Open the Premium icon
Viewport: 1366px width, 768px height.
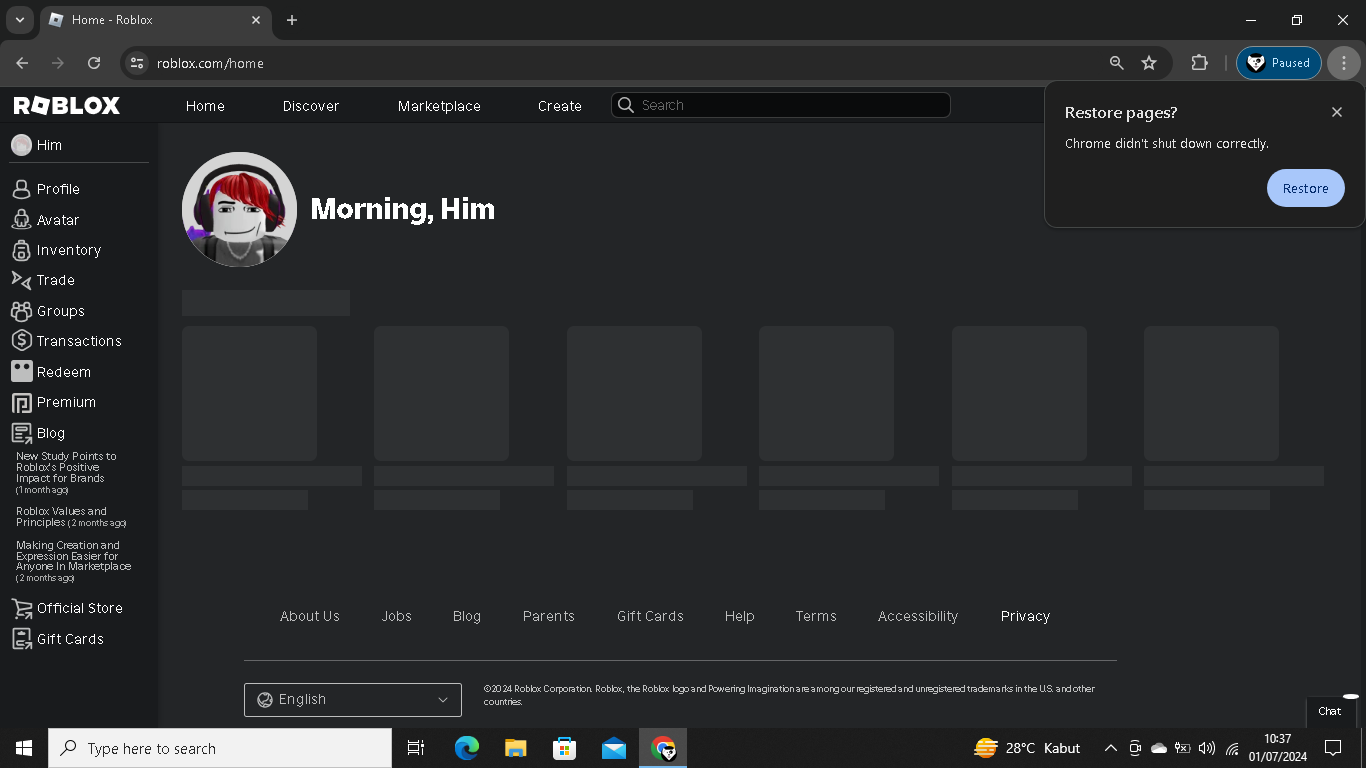point(21,402)
